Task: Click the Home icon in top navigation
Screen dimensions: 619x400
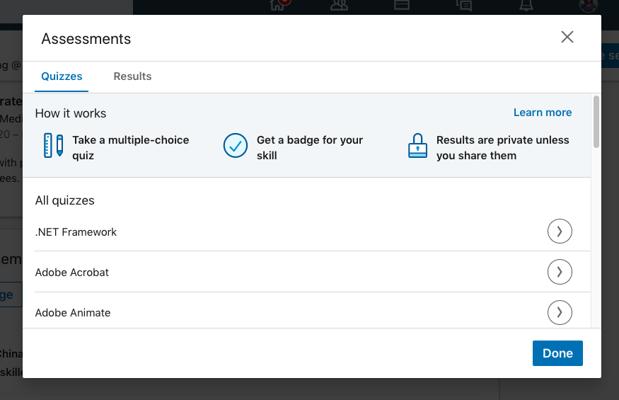Action: [x=278, y=5]
